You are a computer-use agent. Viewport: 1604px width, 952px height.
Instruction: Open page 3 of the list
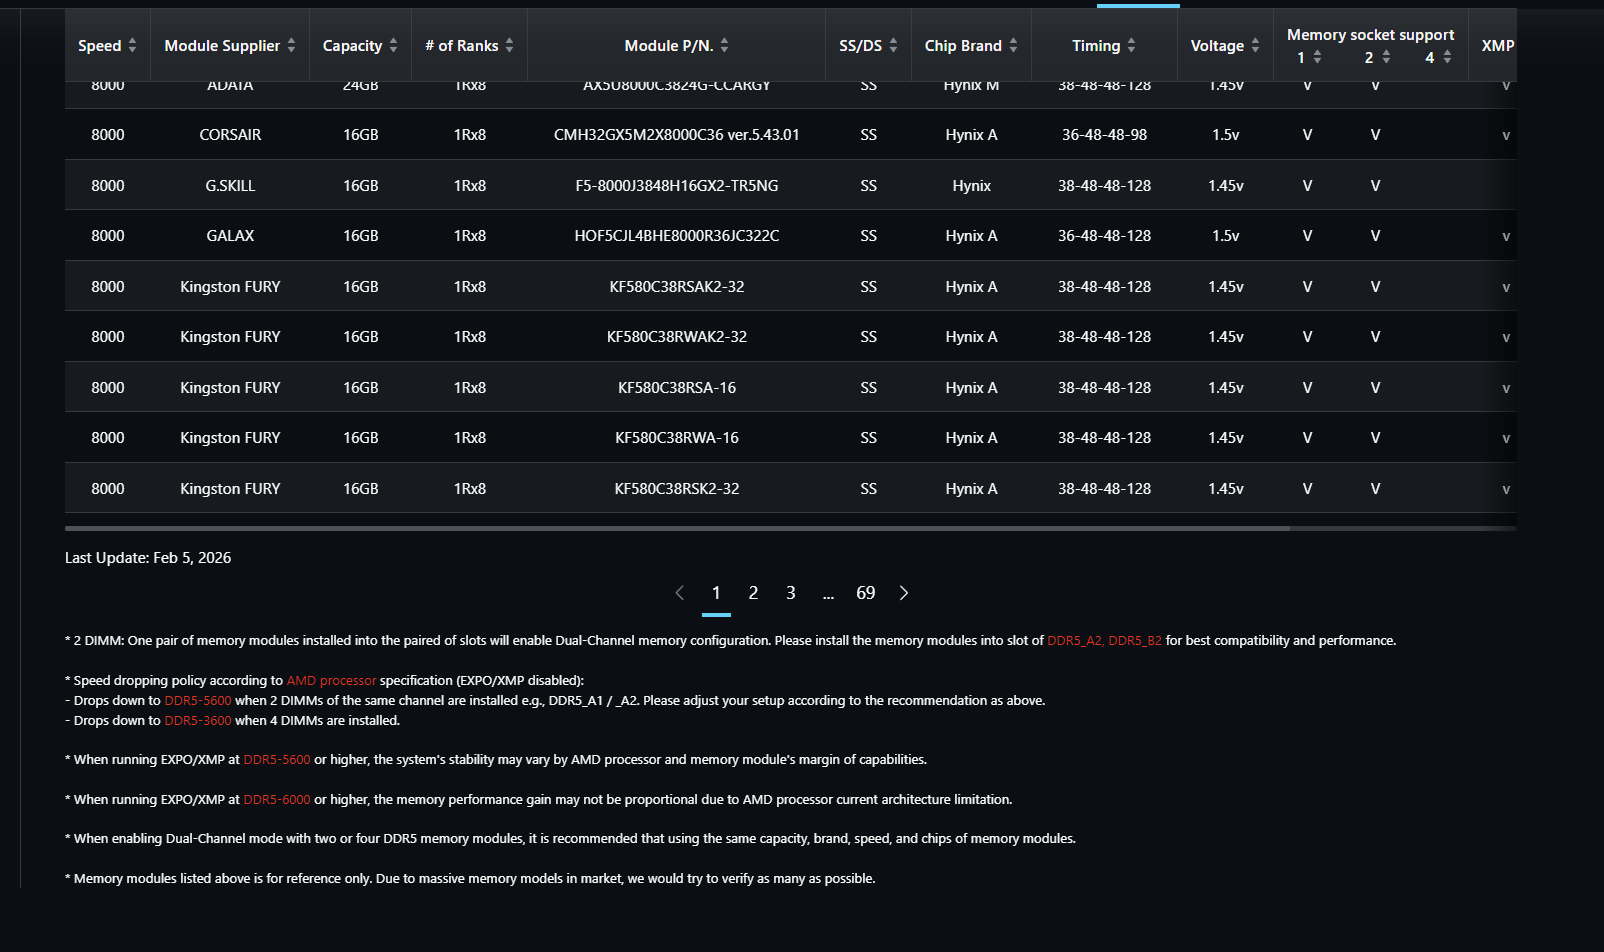click(791, 593)
